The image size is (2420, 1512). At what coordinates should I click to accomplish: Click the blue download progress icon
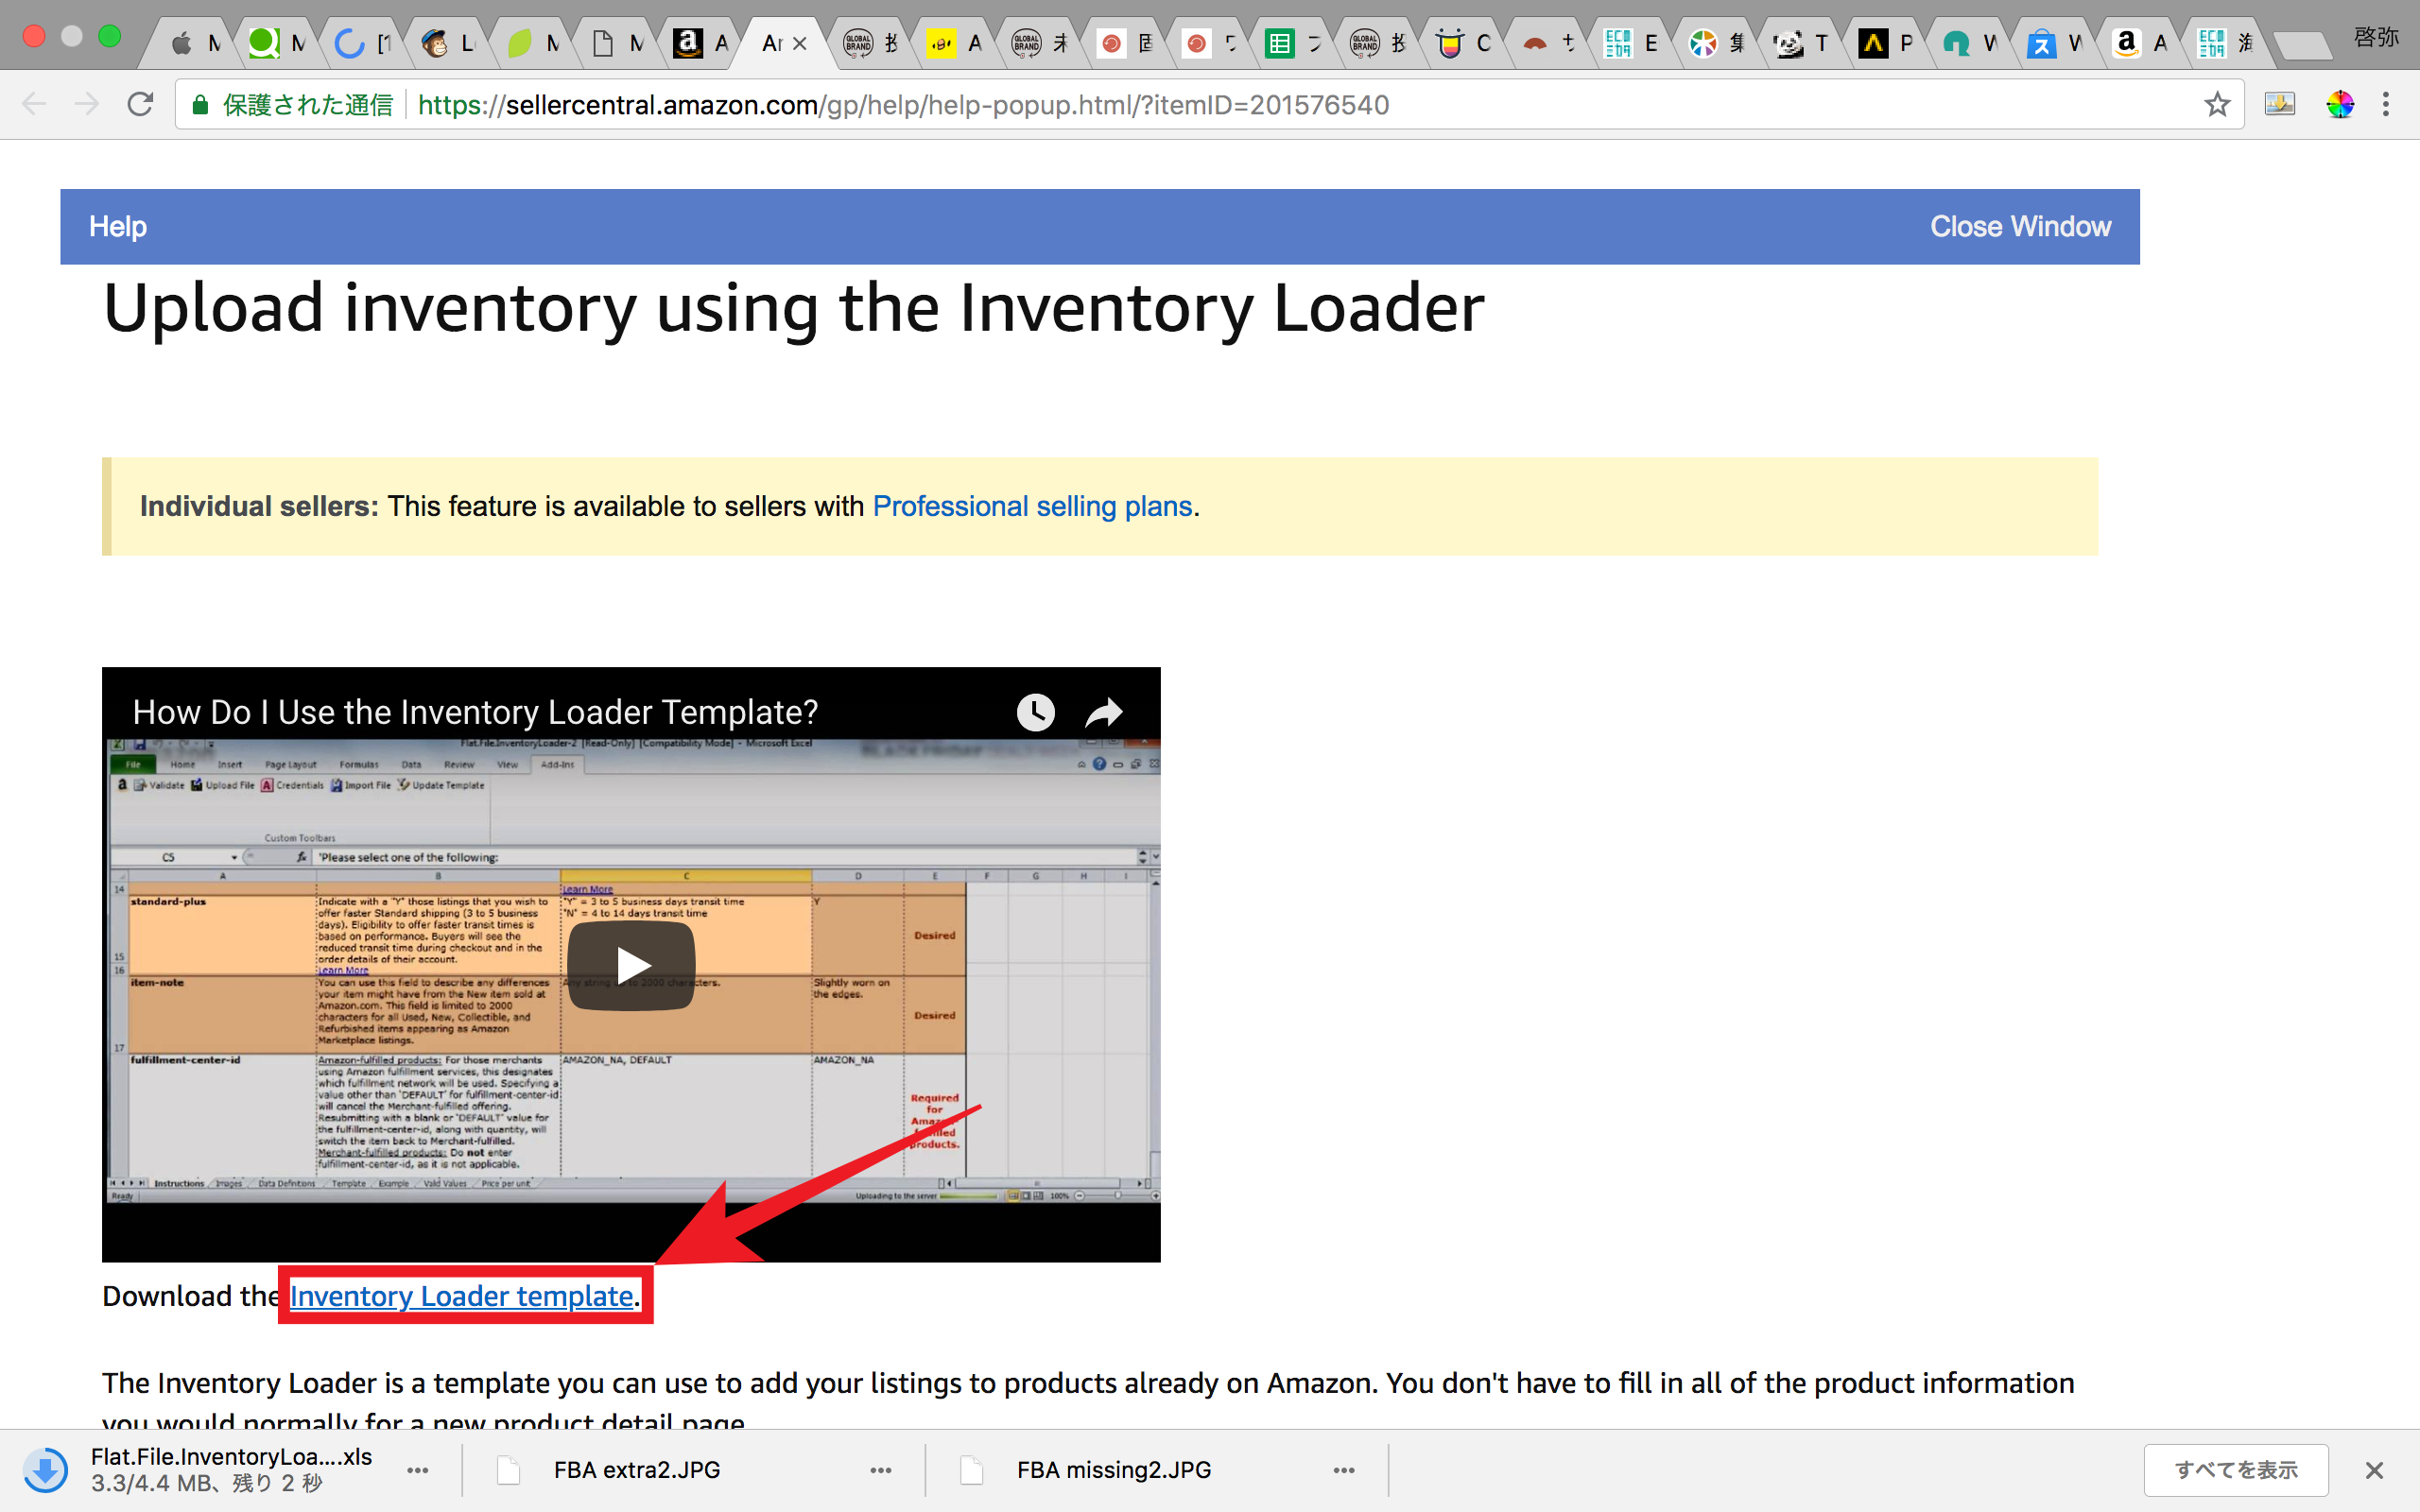pos(45,1470)
